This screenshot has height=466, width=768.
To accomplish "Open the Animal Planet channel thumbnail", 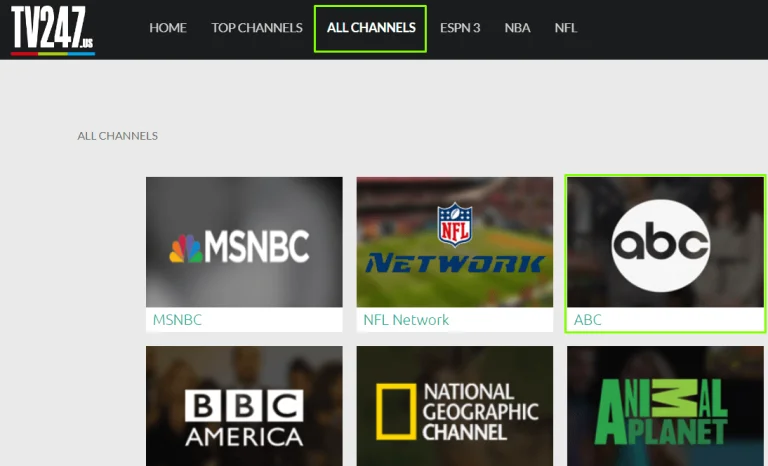I will click(665, 406).
